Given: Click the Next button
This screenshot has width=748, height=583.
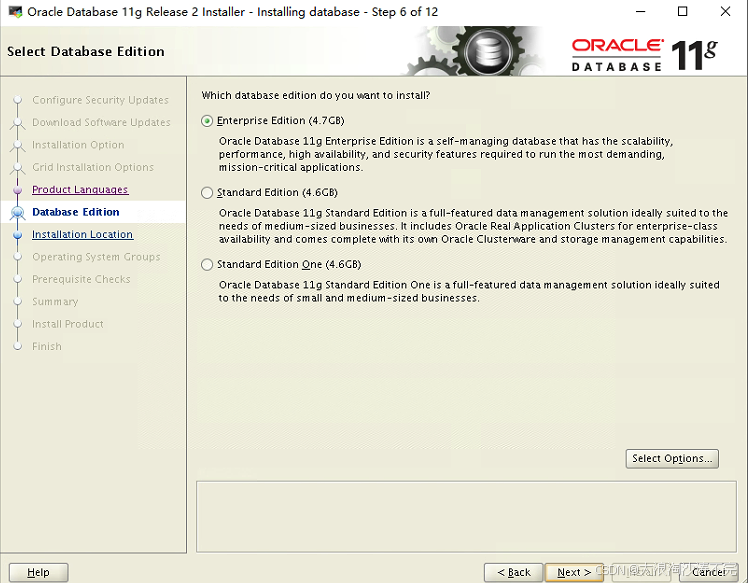Looking at the screenshot, I should (574, 572).
